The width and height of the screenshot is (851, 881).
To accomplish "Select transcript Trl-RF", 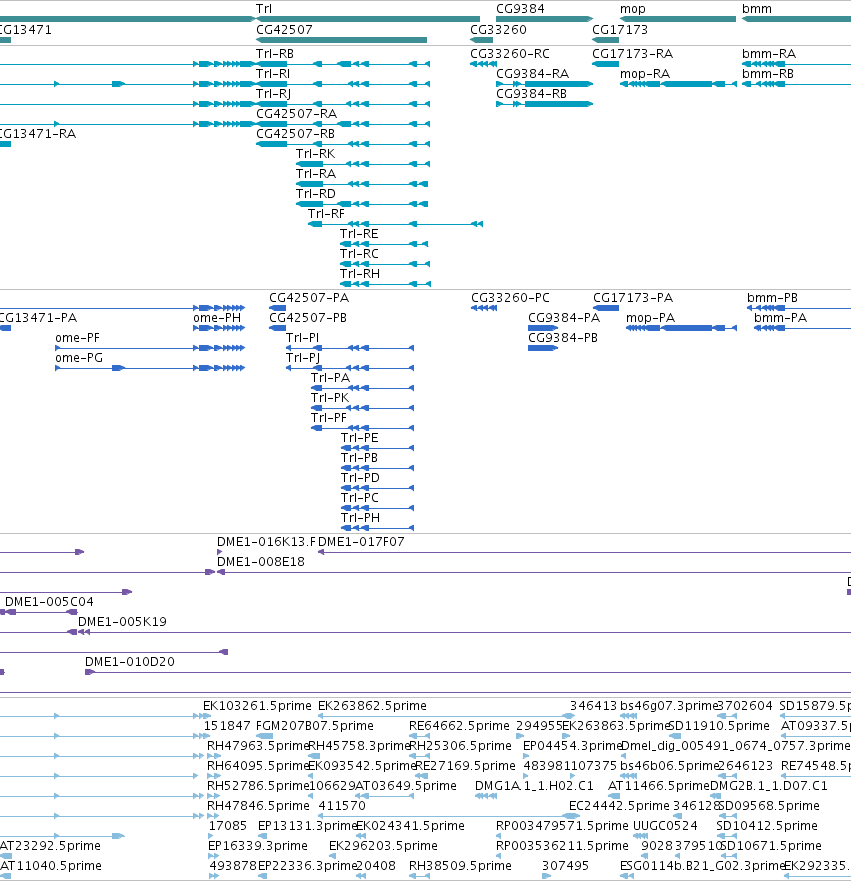I will (x=326, y=214).
